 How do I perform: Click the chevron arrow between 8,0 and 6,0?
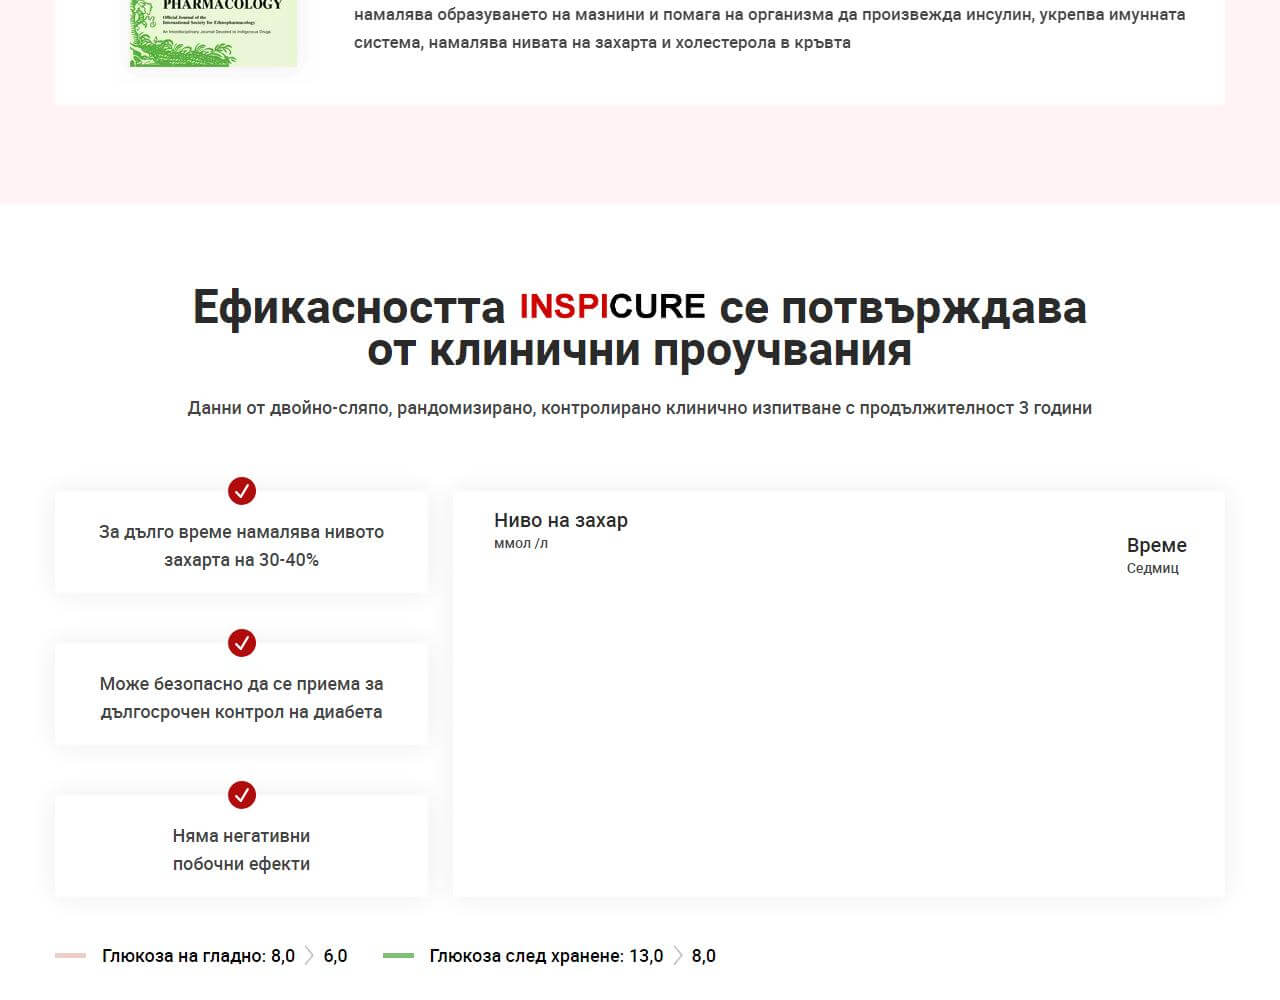[x=309, y=956]
